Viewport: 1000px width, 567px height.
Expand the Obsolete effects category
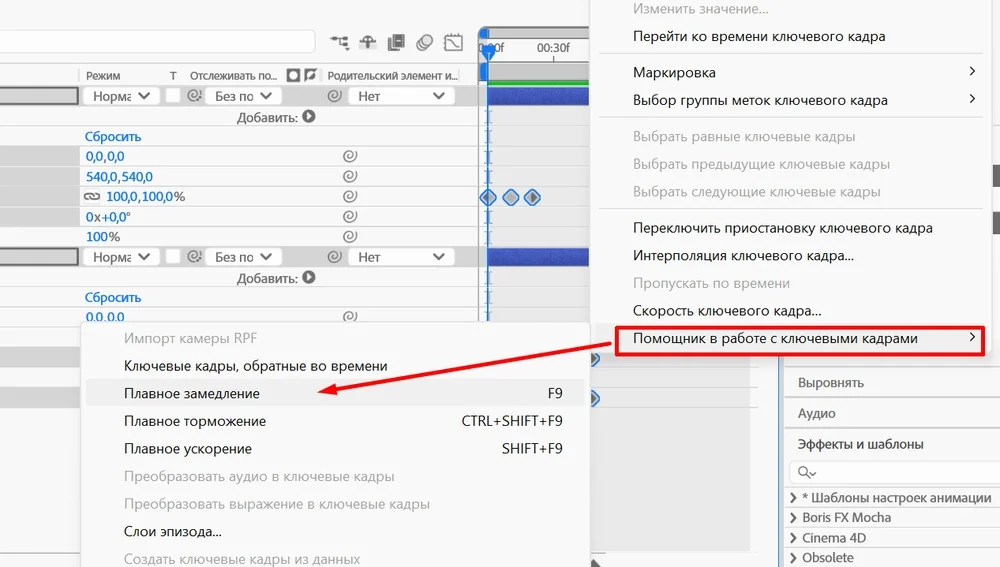(x=793, y=557)
